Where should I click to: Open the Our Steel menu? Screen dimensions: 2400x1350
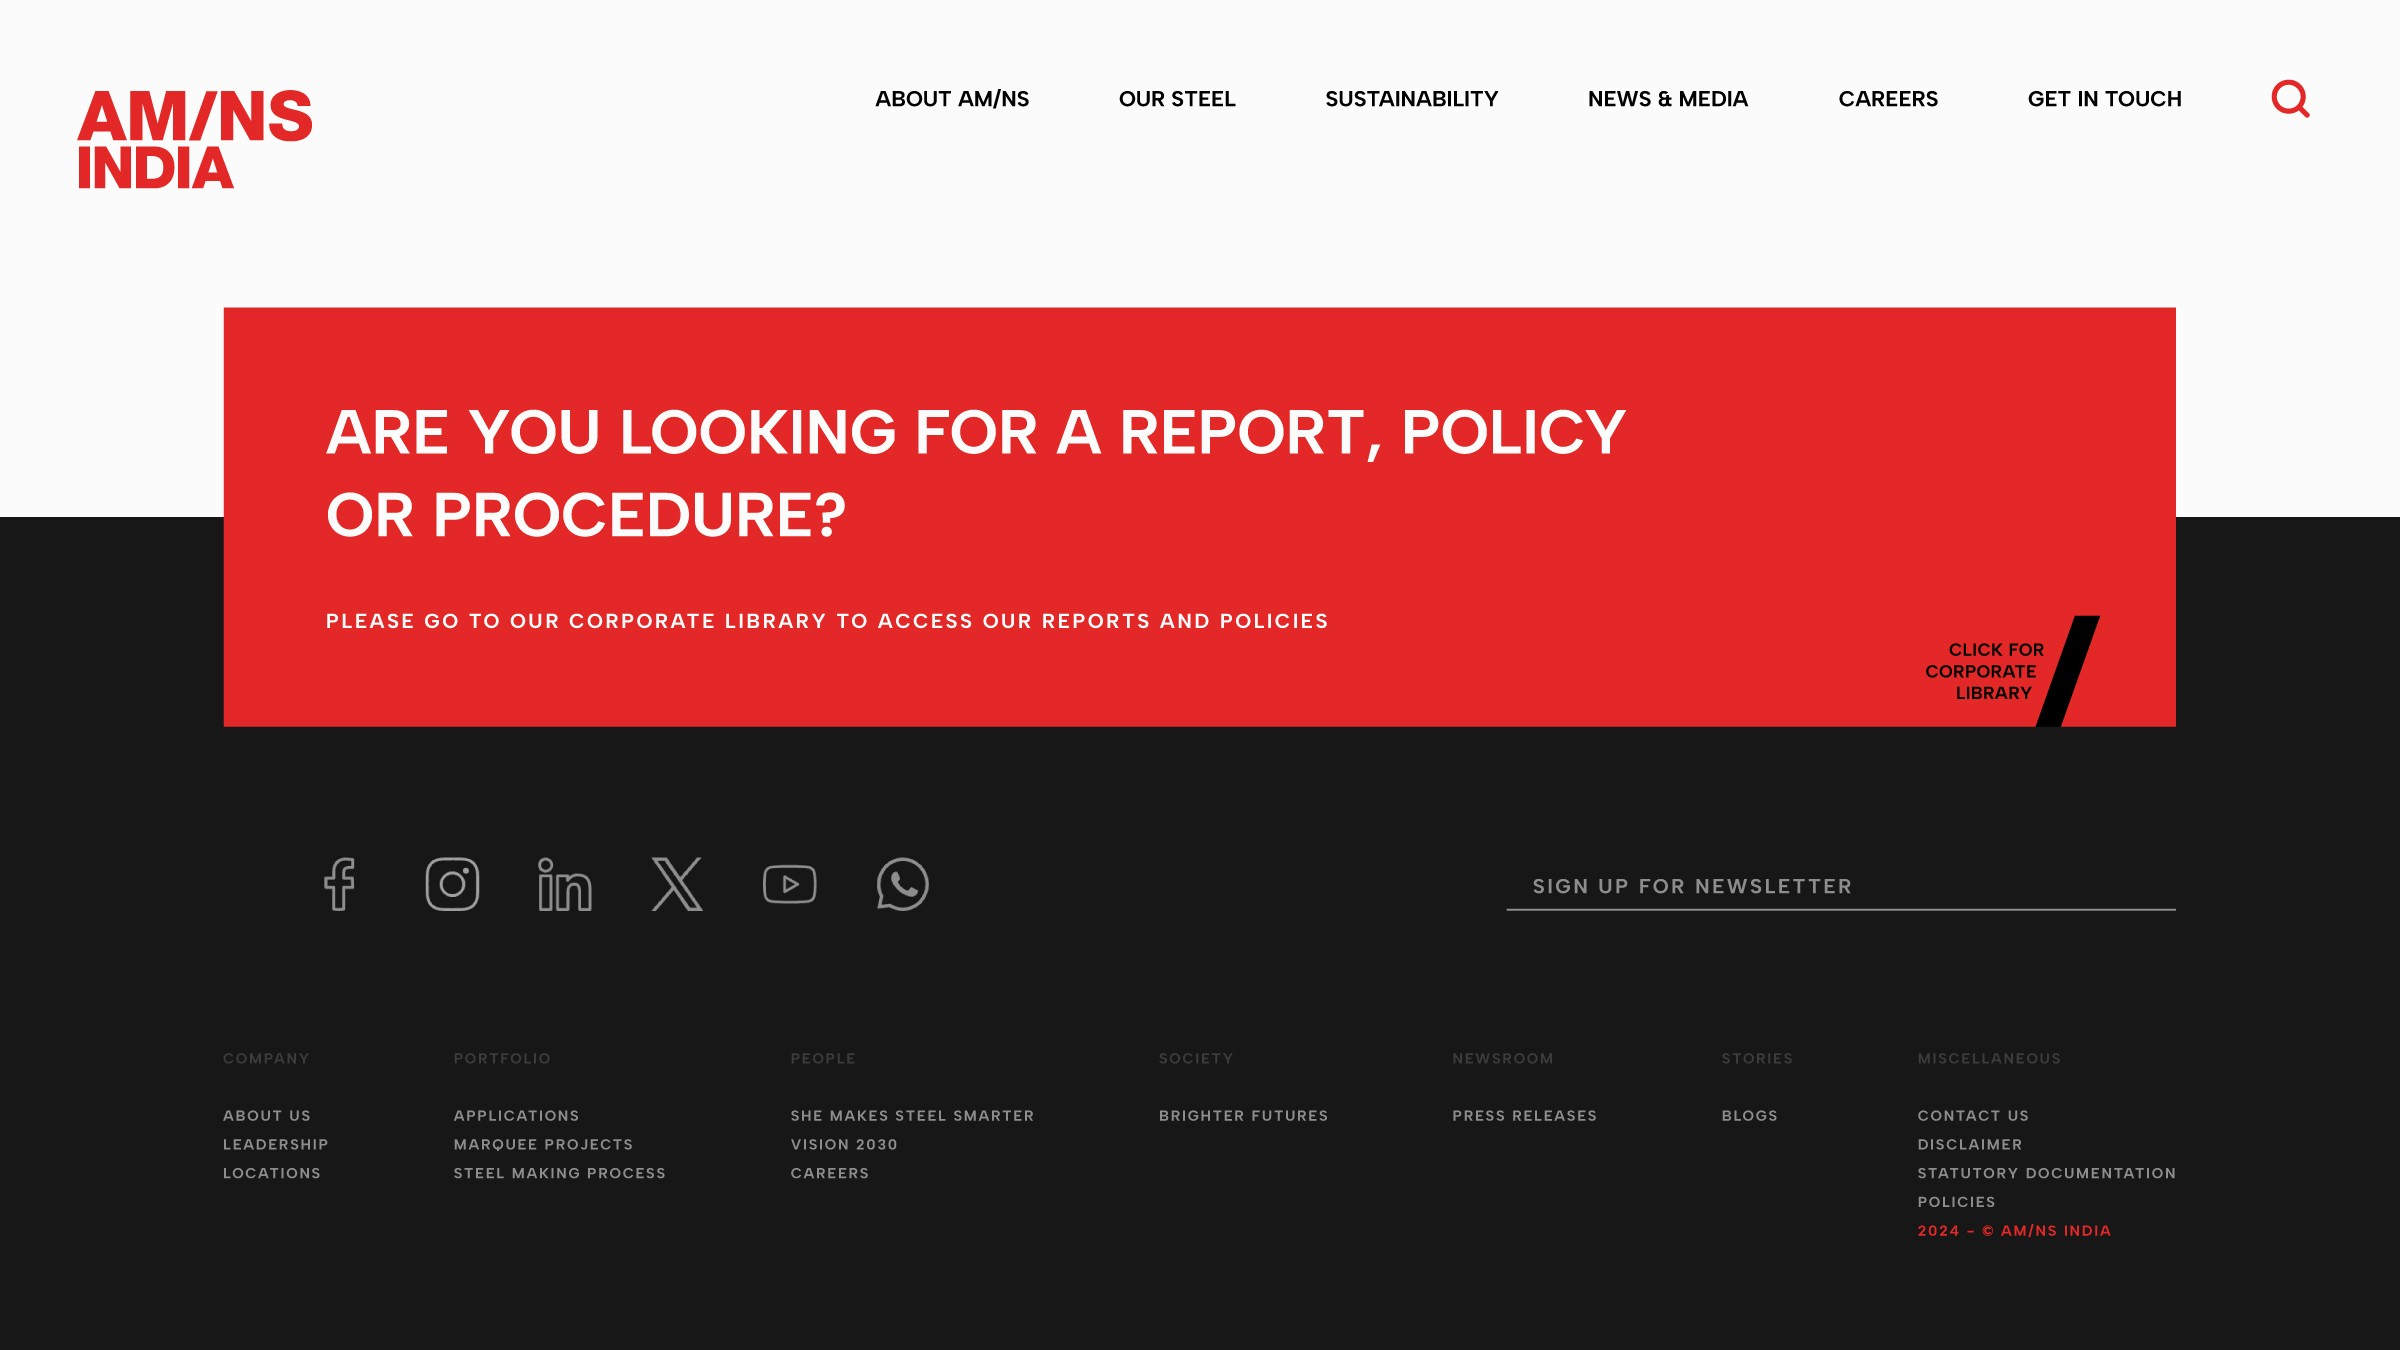click(1176, 99)
